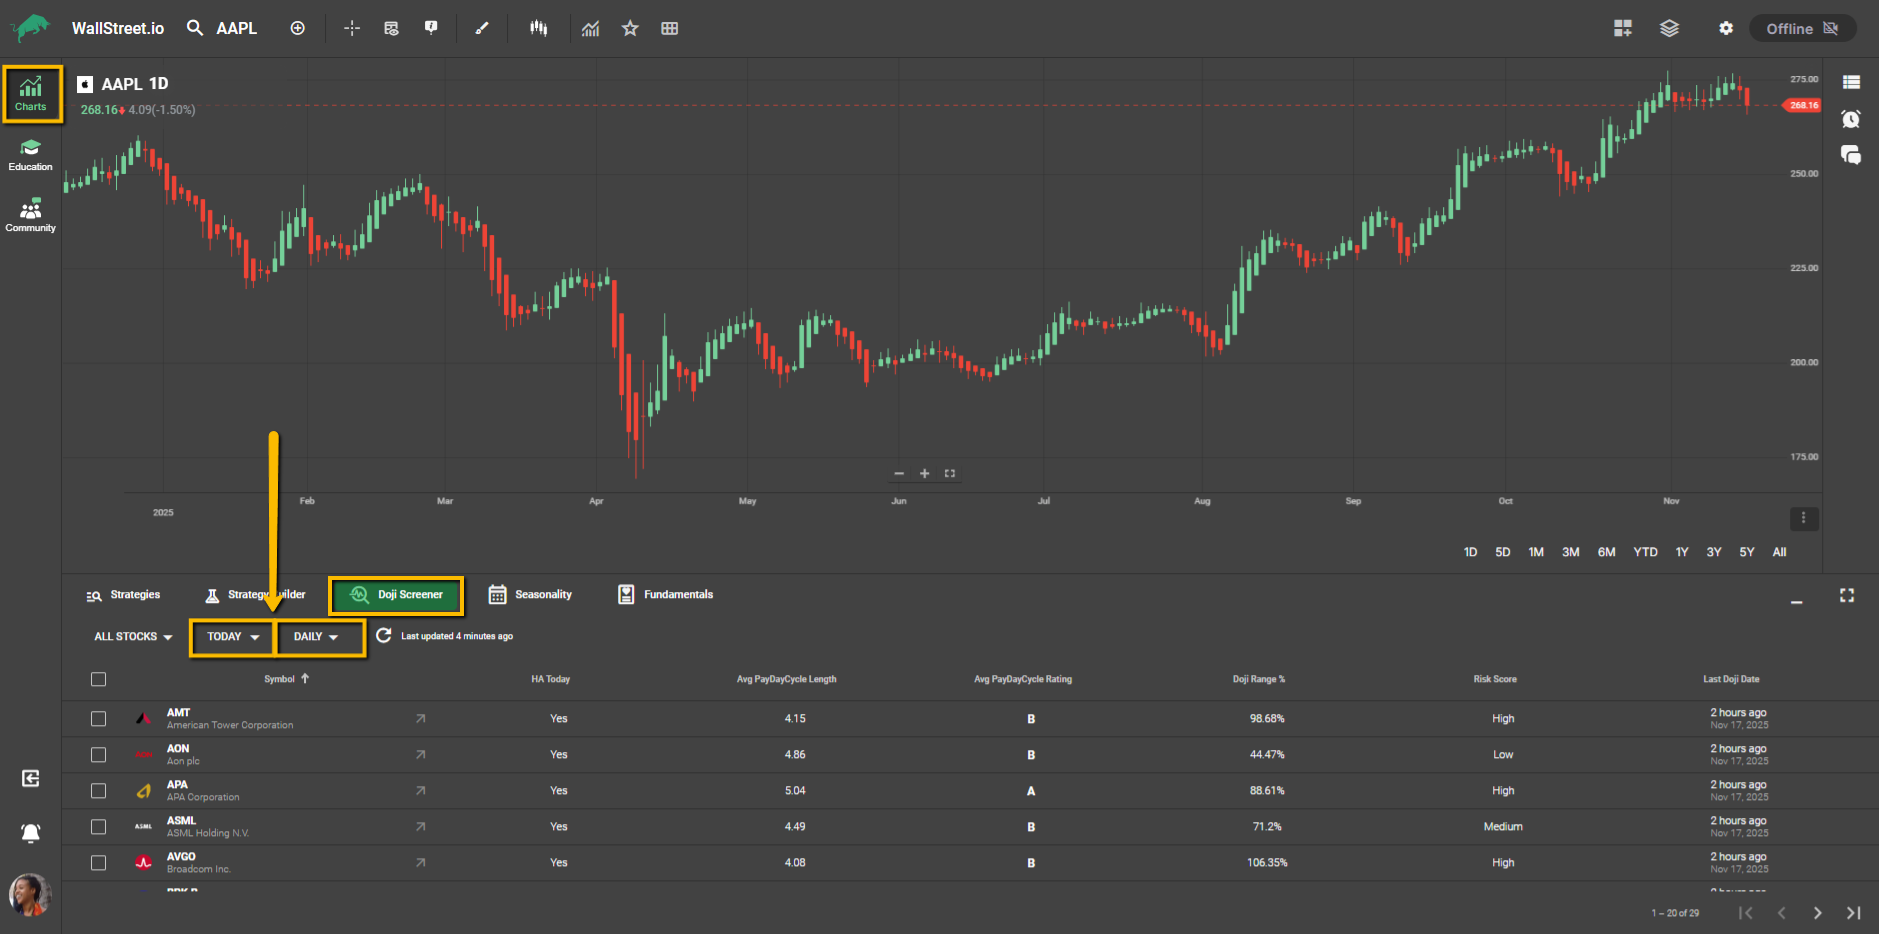
Task: Open the Community sidebar section
Action: [31, 215]
